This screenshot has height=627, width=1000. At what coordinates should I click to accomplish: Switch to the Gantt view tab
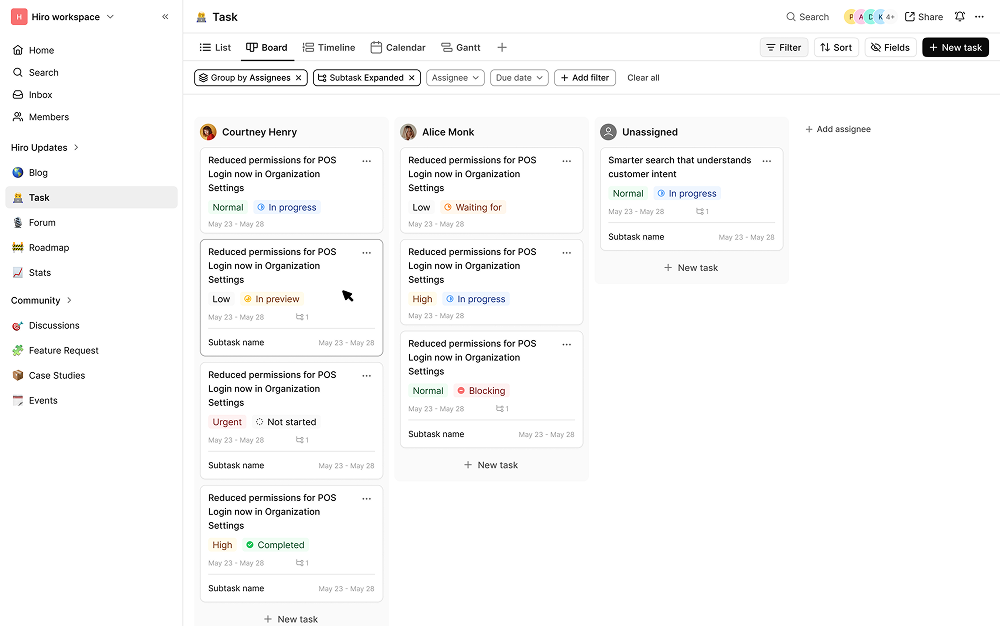(460, 47)
